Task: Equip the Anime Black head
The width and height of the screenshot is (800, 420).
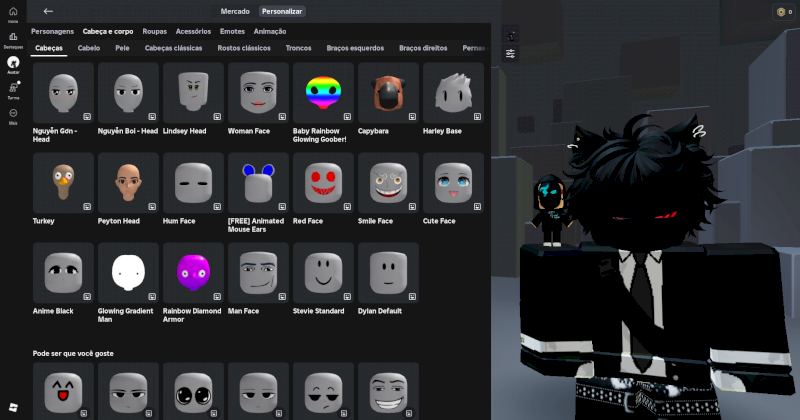Action: [x=63, y=273]
